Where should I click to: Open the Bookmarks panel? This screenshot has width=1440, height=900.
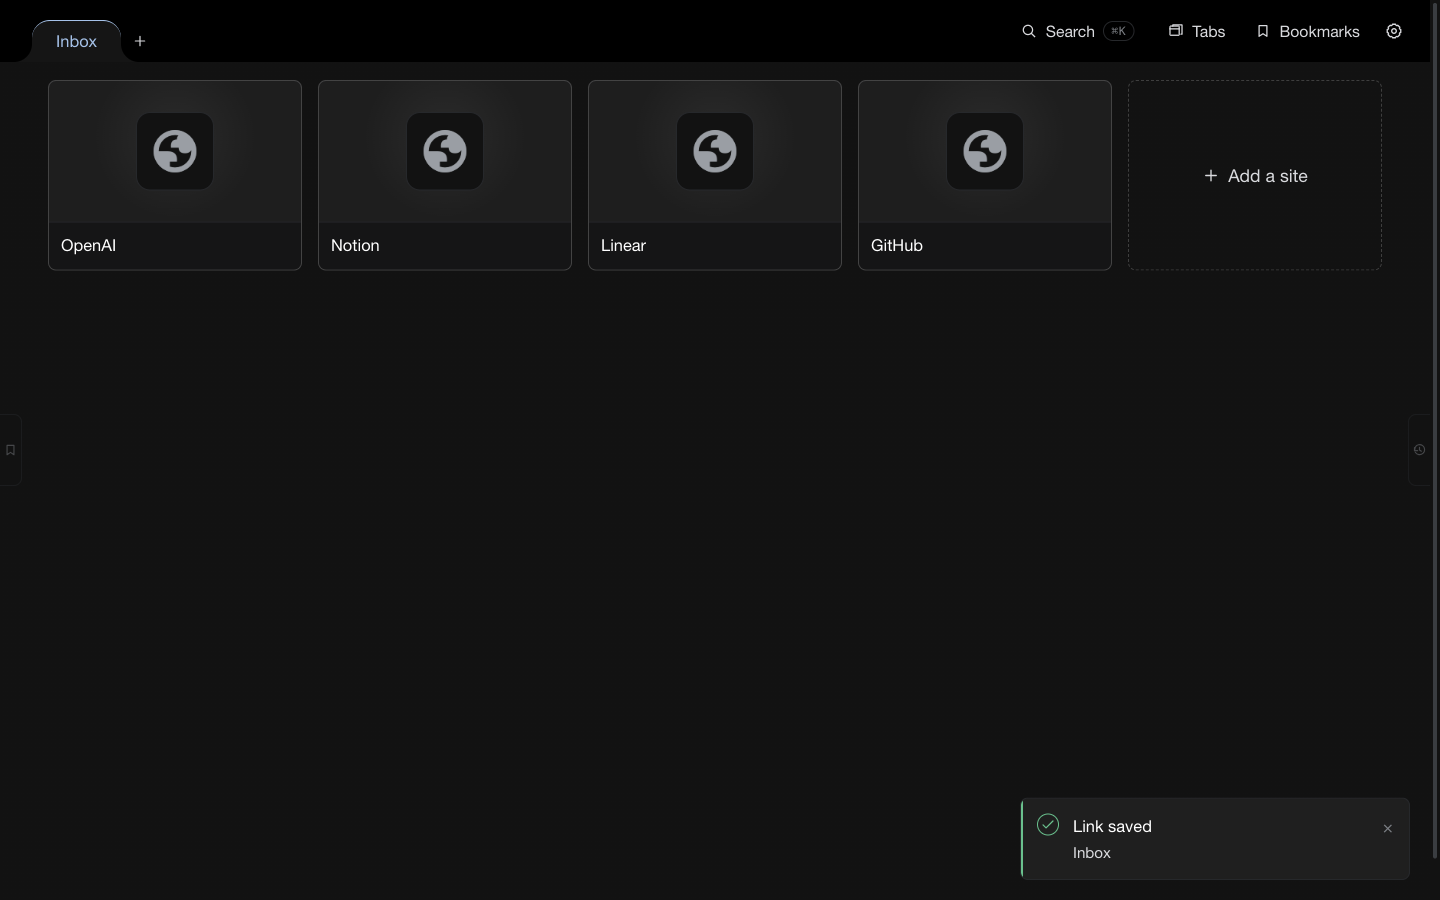tap(1308, 31)
